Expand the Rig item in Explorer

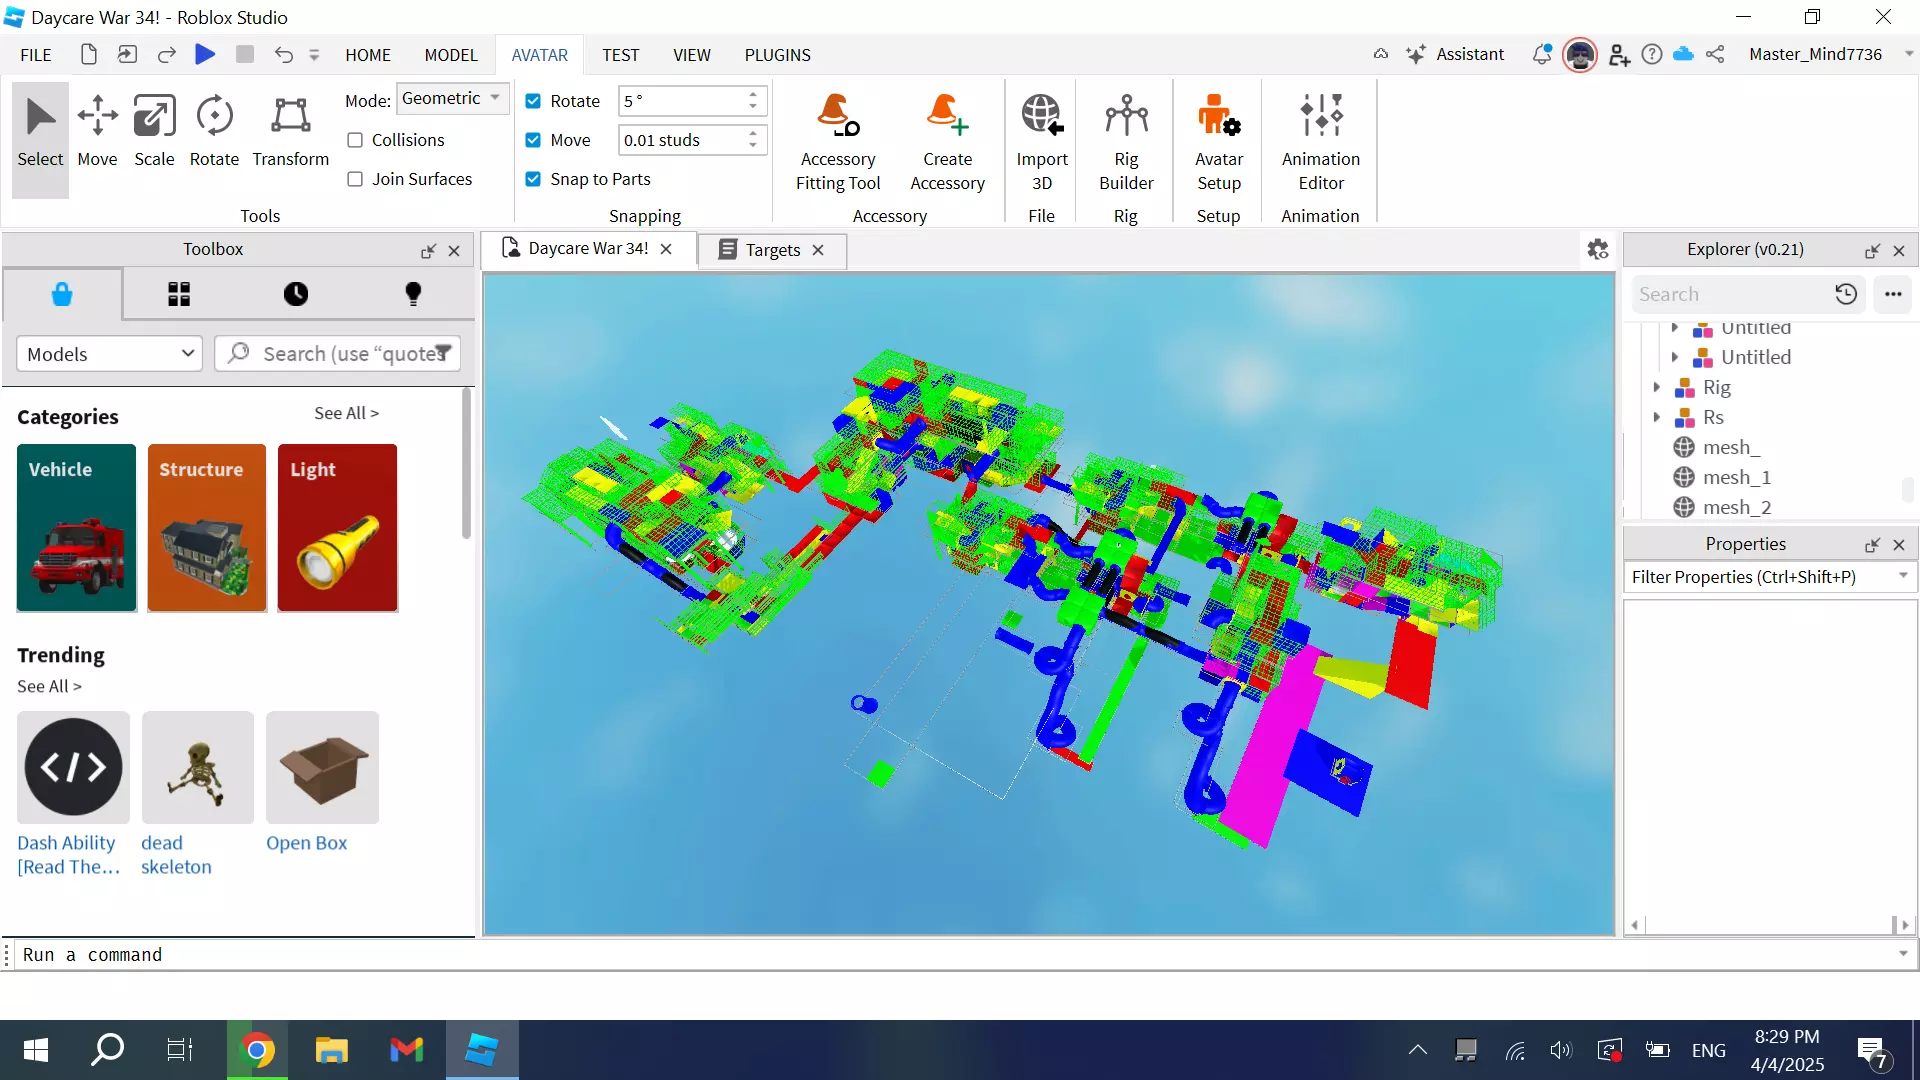[1657, 387]
